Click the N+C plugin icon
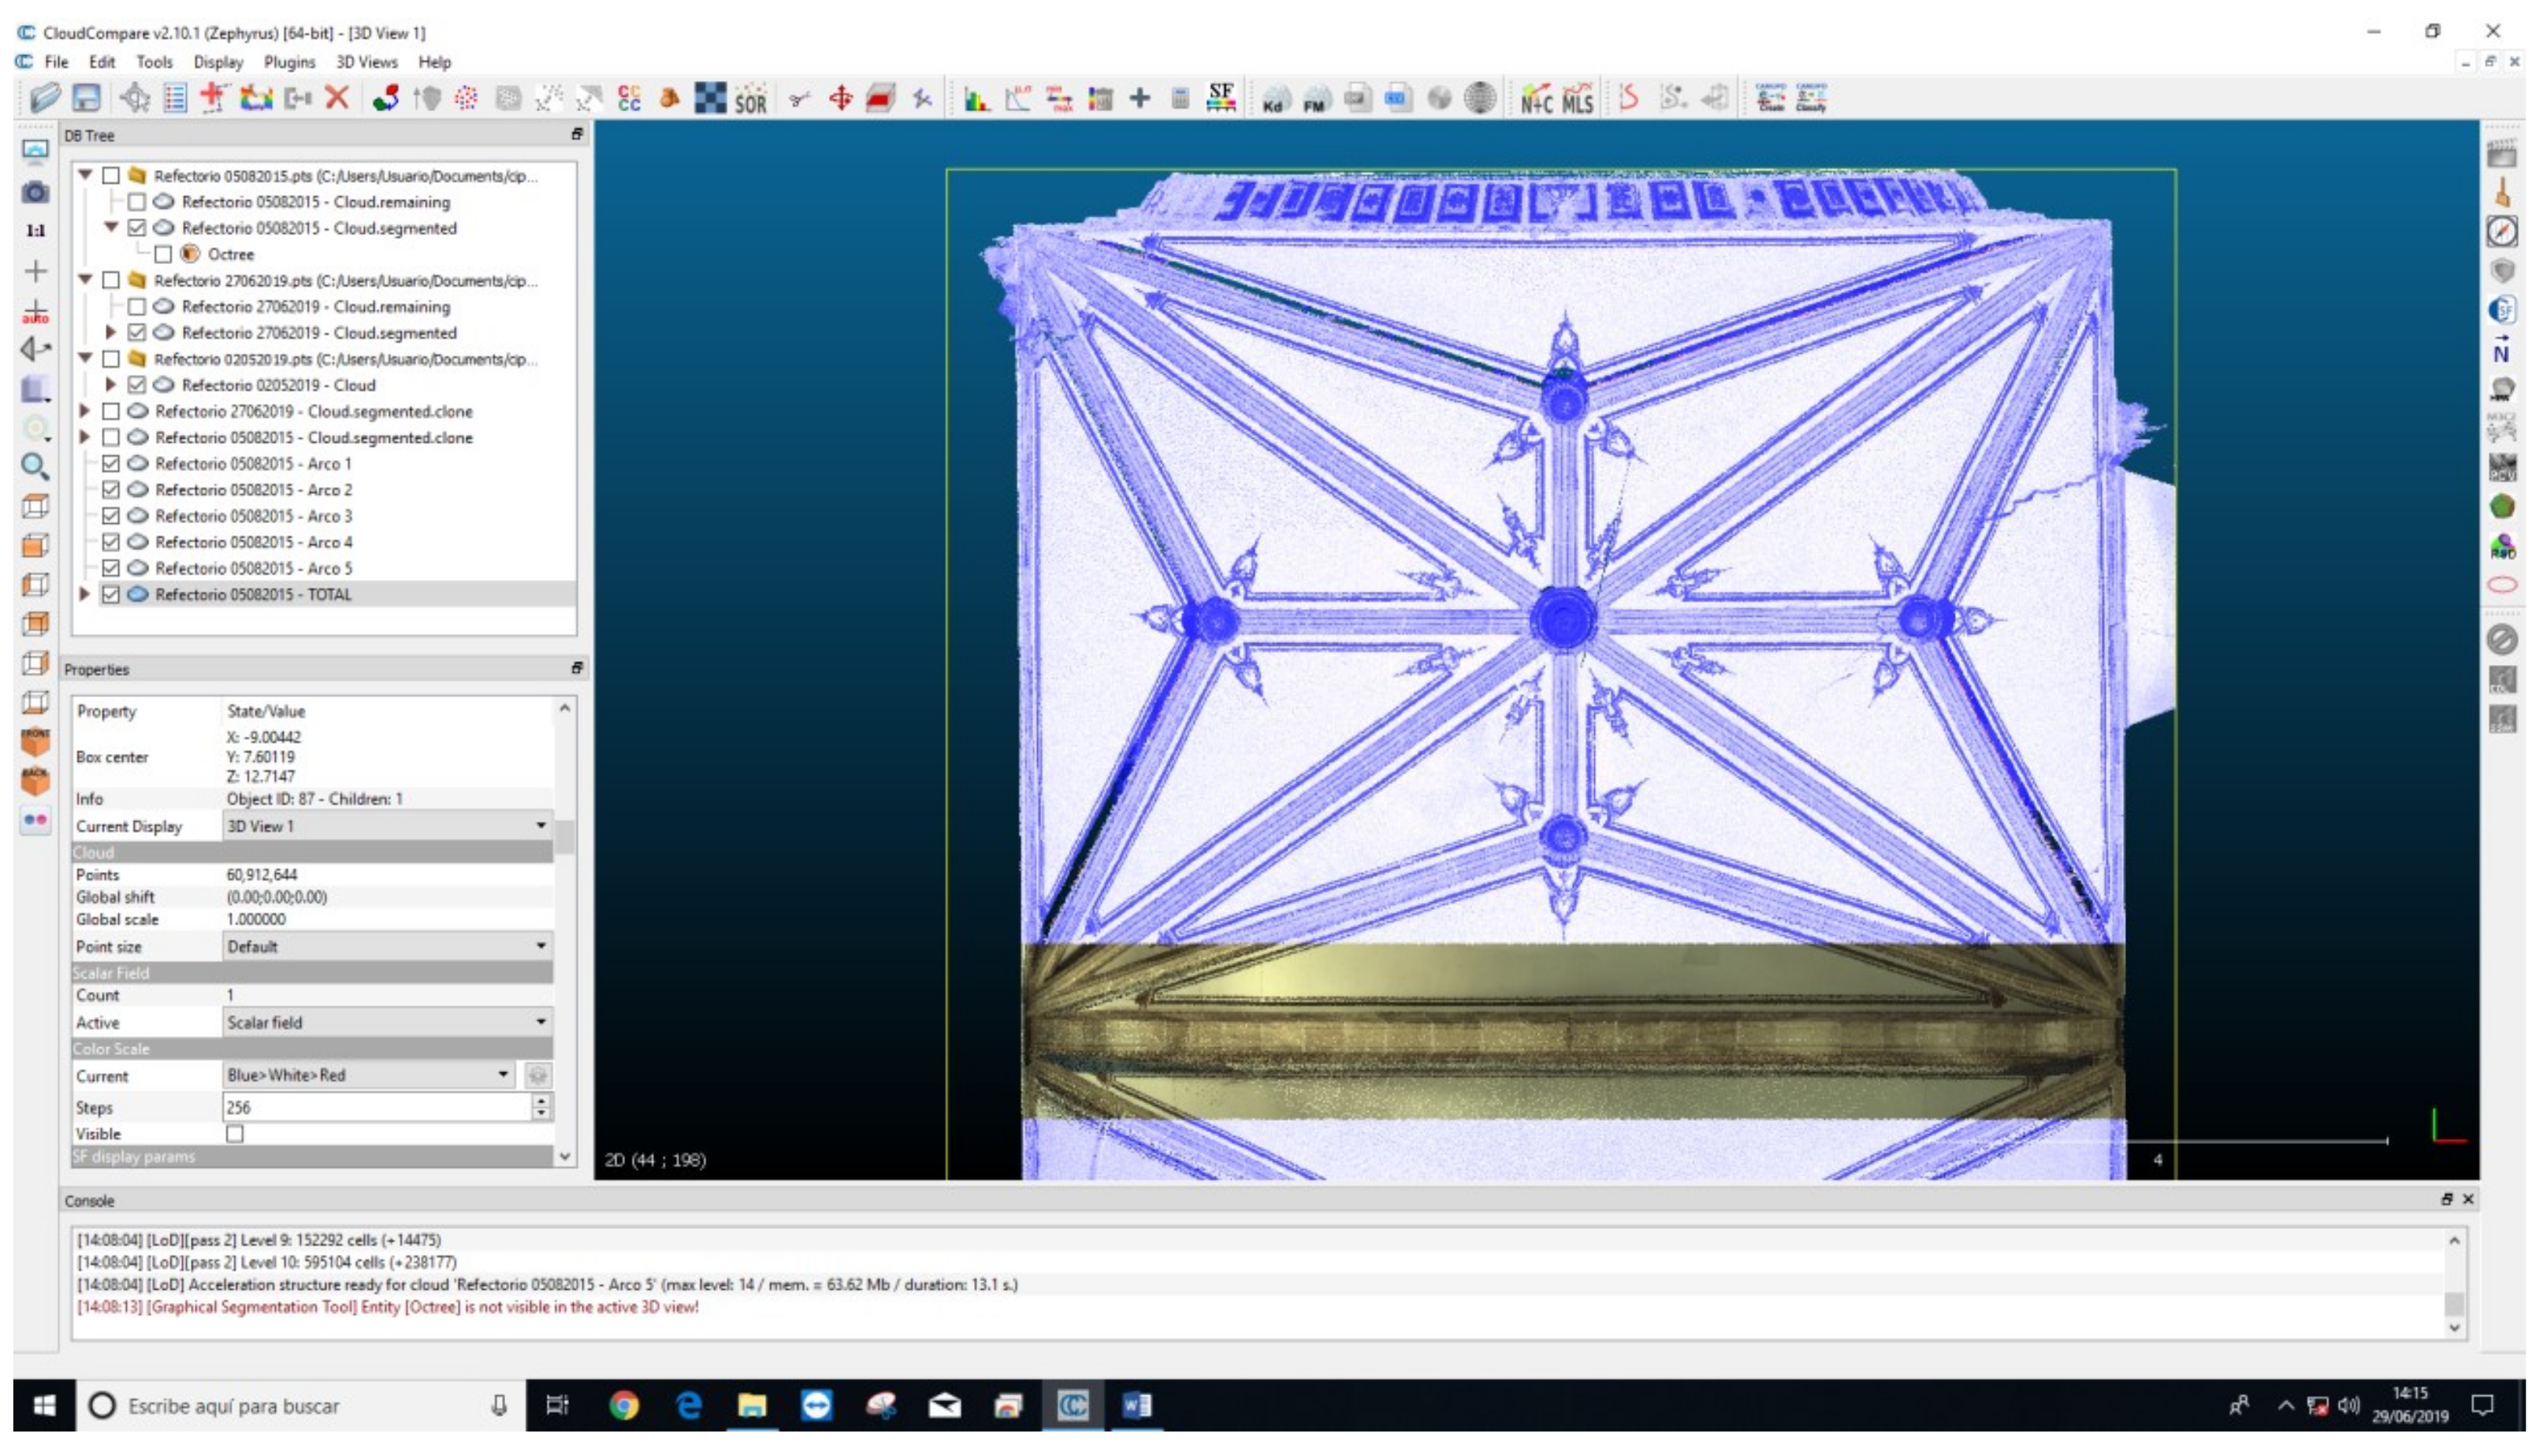Image resolution: width=2547 pixels, height=1456 pixels. click(1536, 98)
